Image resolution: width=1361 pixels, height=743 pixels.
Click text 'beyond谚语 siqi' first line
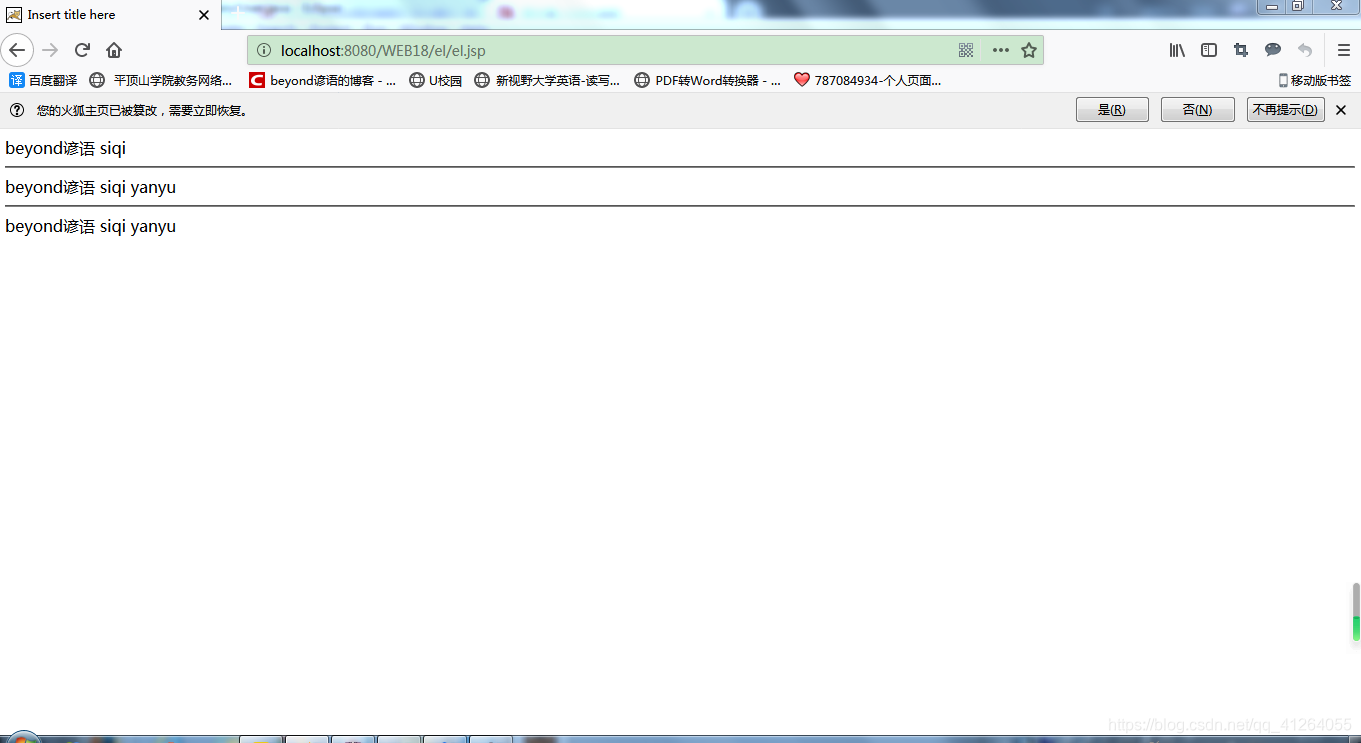[x=66, y=148]
